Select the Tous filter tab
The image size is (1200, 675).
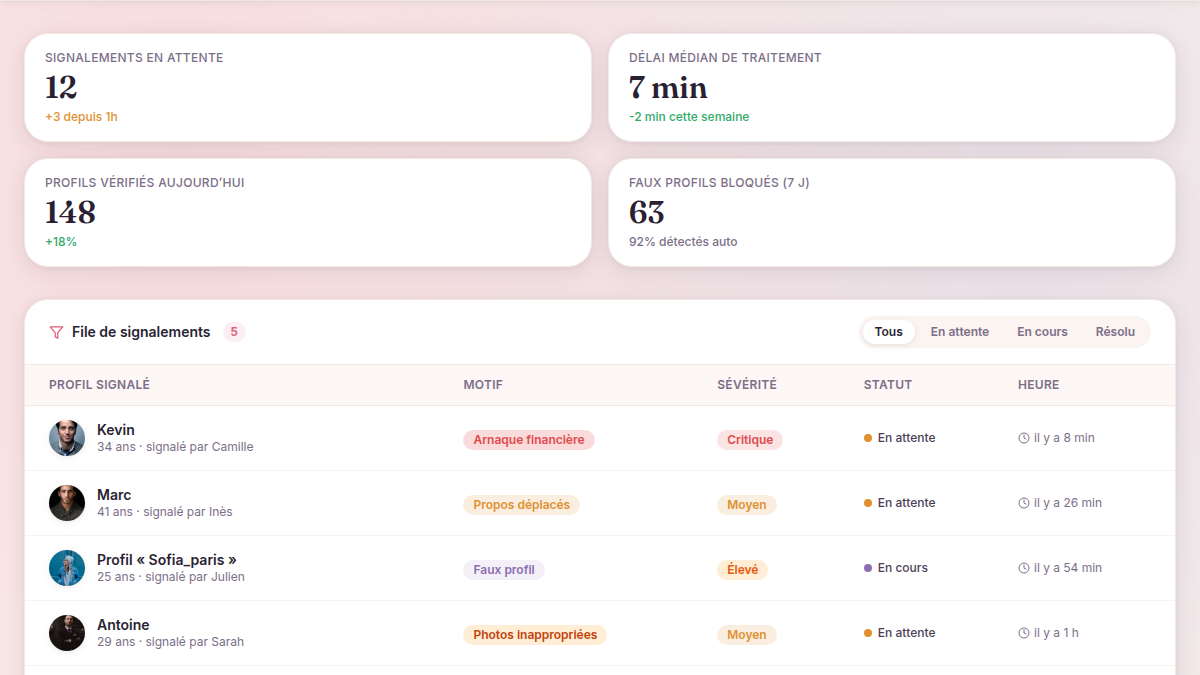pos(889,332)
